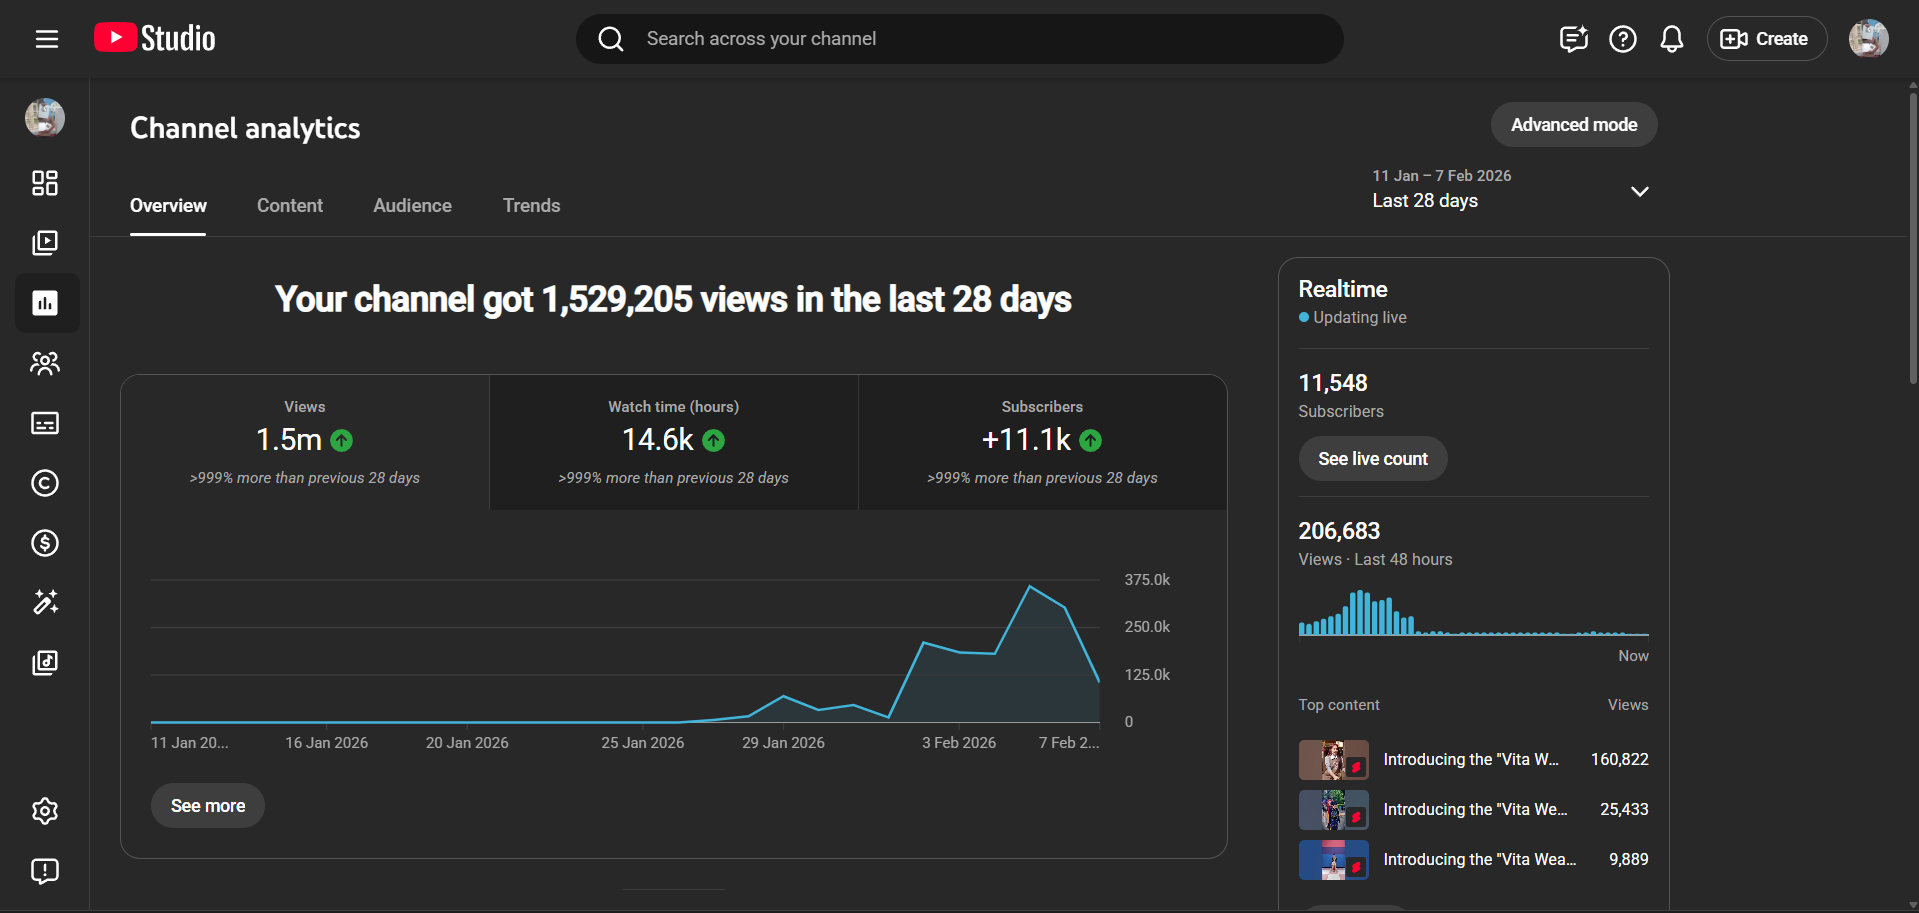Select the Watch time (hours) metric card
This screenshot has height=913, width=1919.
673,442
